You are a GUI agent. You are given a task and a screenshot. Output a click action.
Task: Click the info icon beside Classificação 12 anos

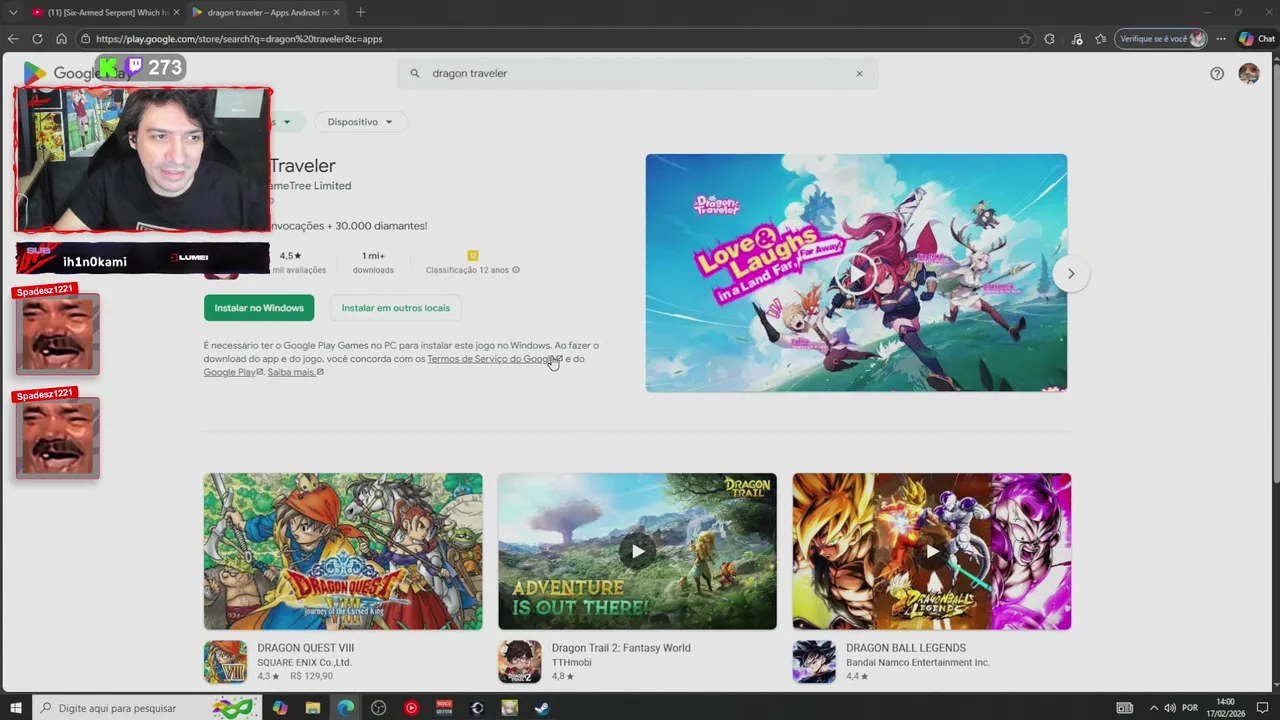pos(516,270)
